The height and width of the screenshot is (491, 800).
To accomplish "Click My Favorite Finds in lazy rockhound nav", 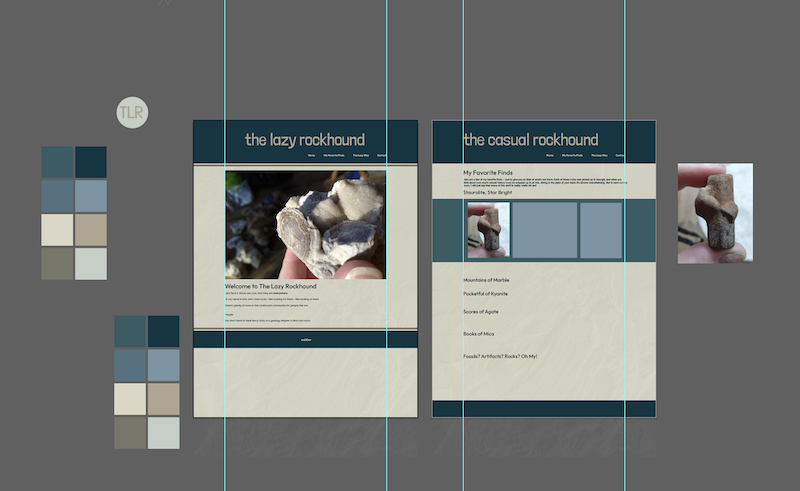I will (x=334, y=155).
